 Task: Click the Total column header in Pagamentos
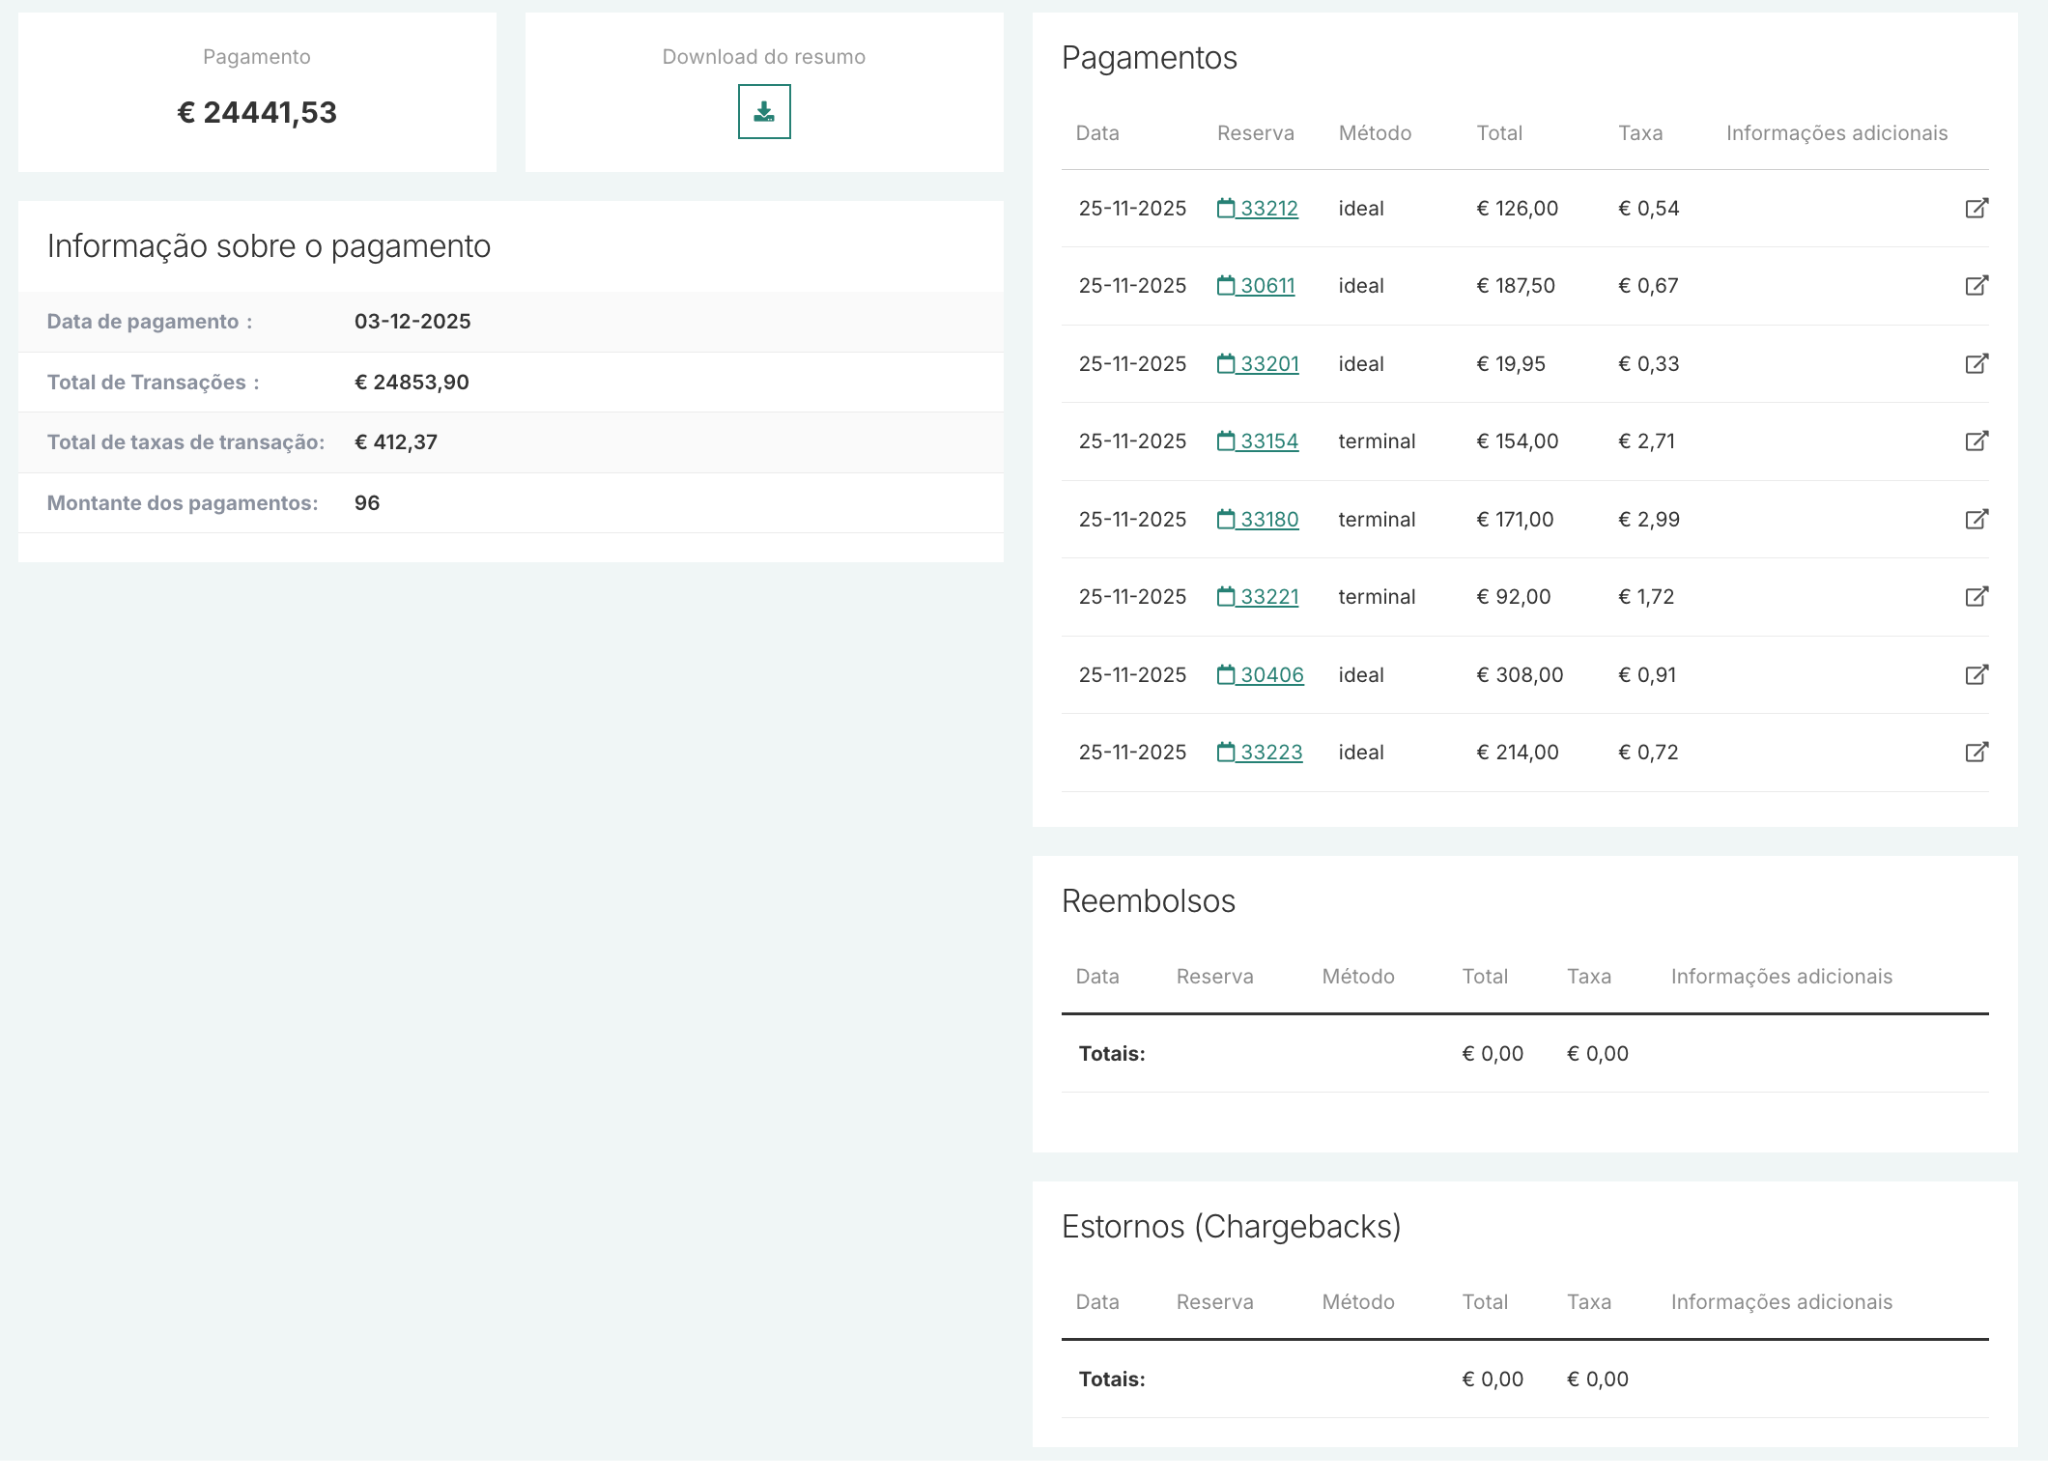click(1499, 133)
